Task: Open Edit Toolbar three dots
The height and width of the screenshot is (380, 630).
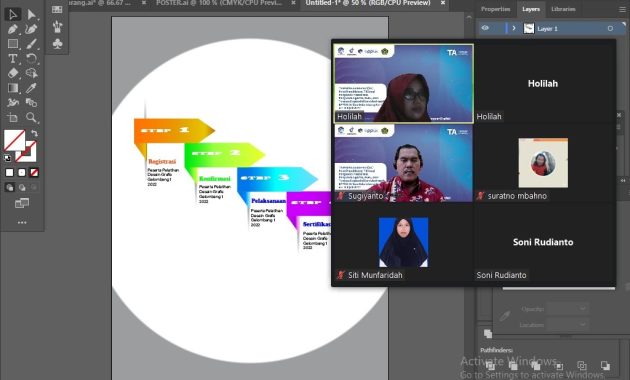Action: [22, 222]
